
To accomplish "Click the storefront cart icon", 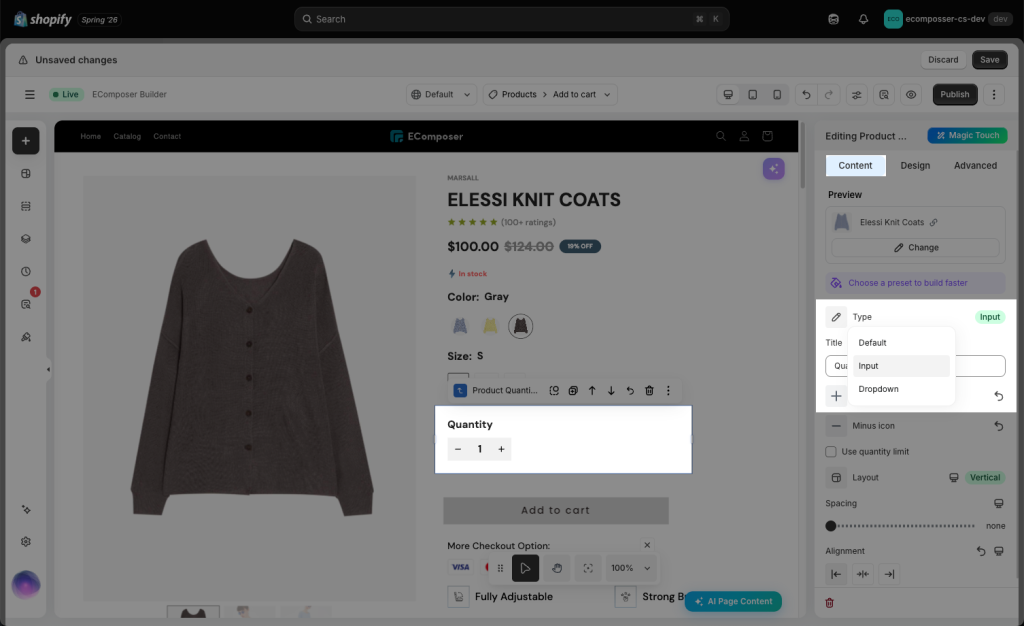I will click(767, 136).
